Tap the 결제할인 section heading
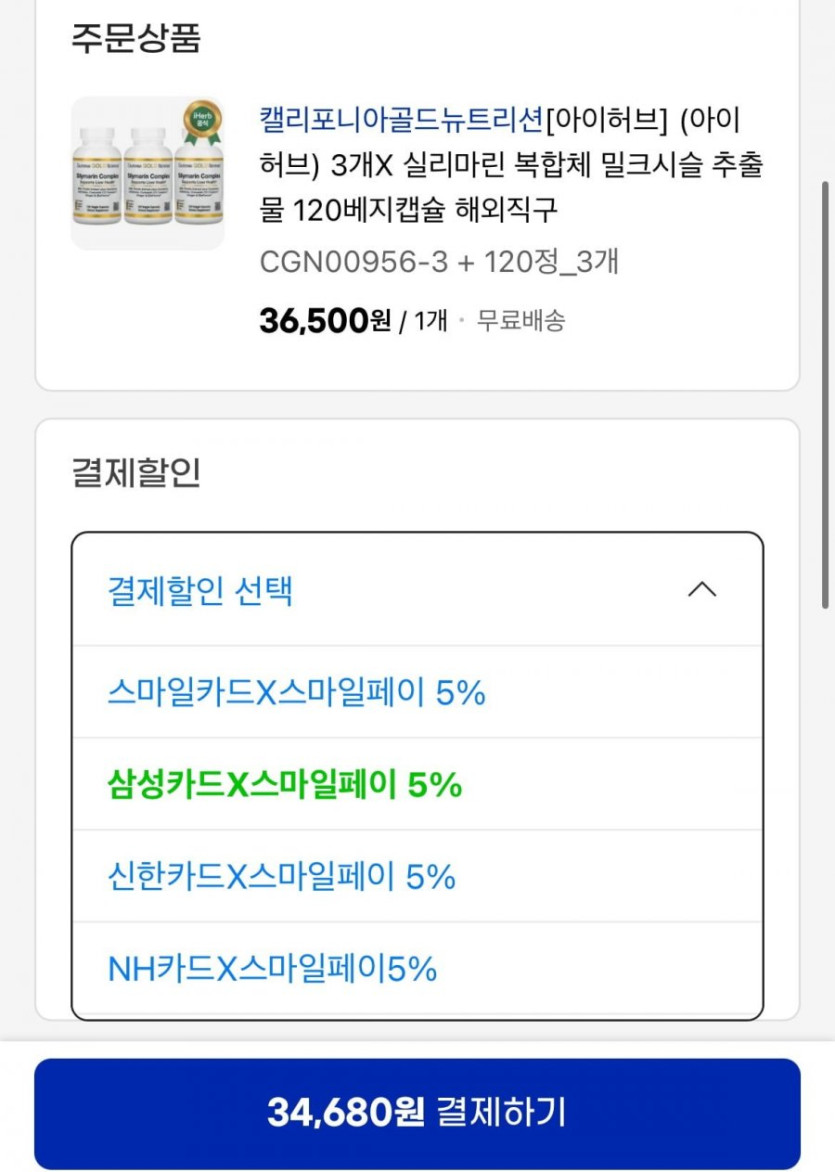 click(136, 472)
